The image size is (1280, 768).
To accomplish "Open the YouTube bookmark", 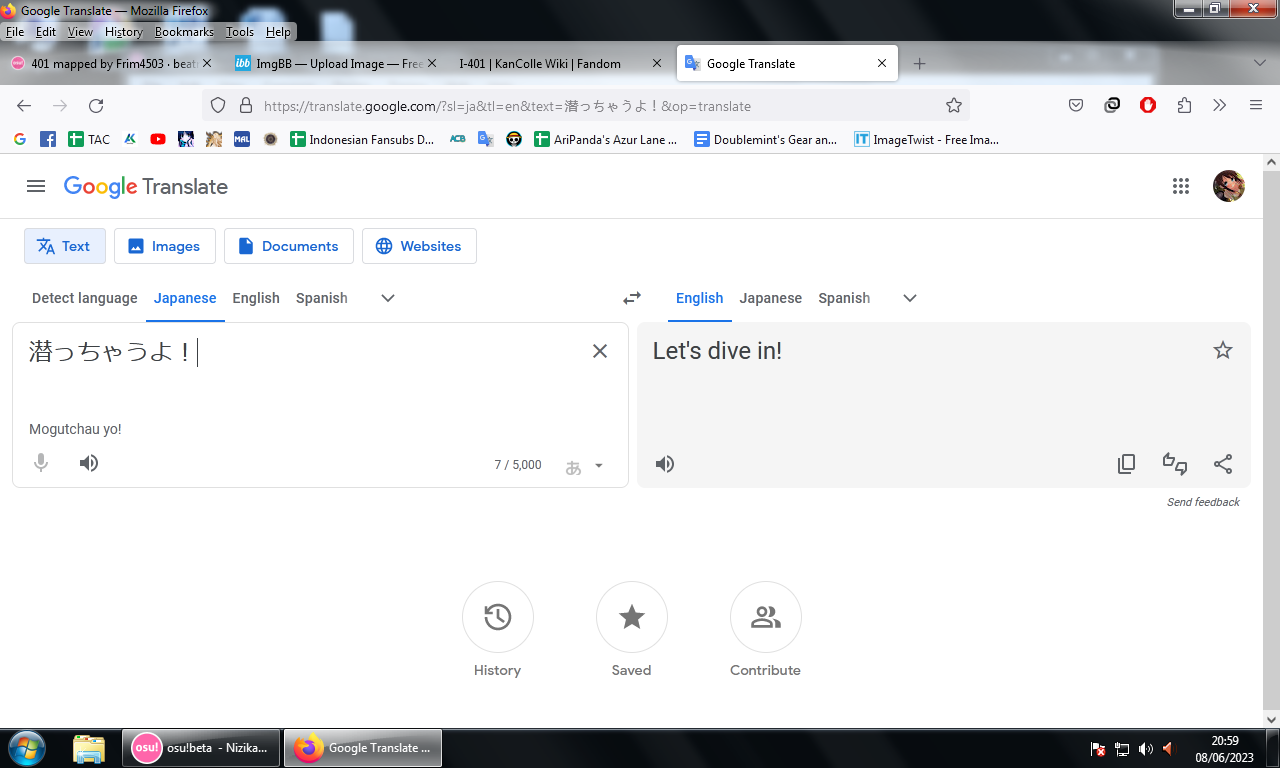I will click(x=158, y=140).
